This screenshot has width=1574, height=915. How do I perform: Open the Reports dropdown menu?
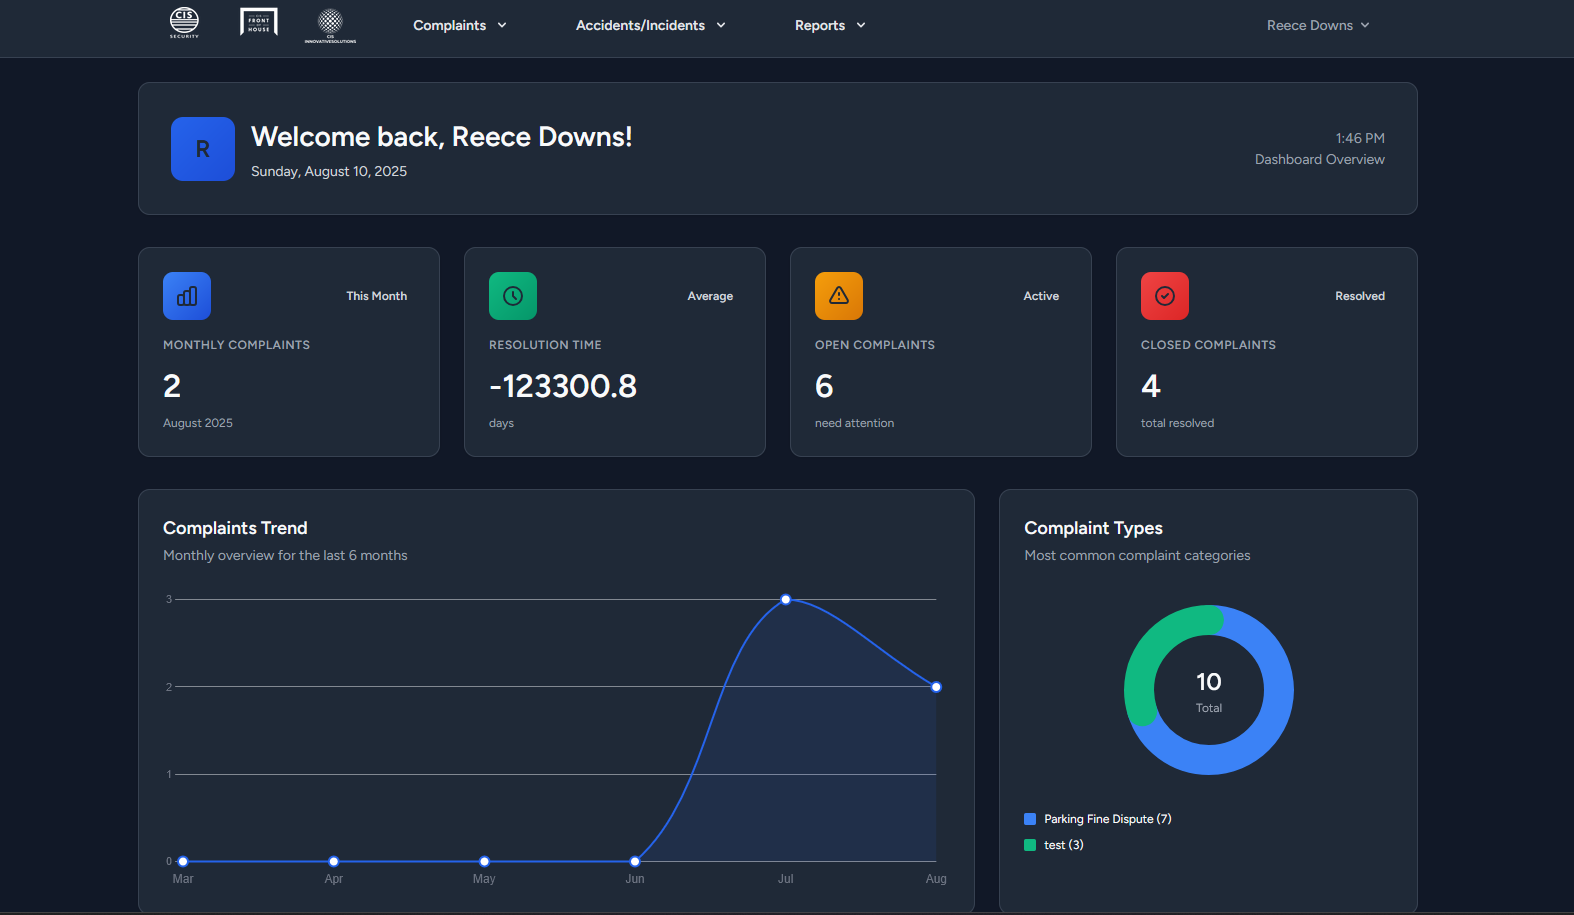tap(830, 25)
